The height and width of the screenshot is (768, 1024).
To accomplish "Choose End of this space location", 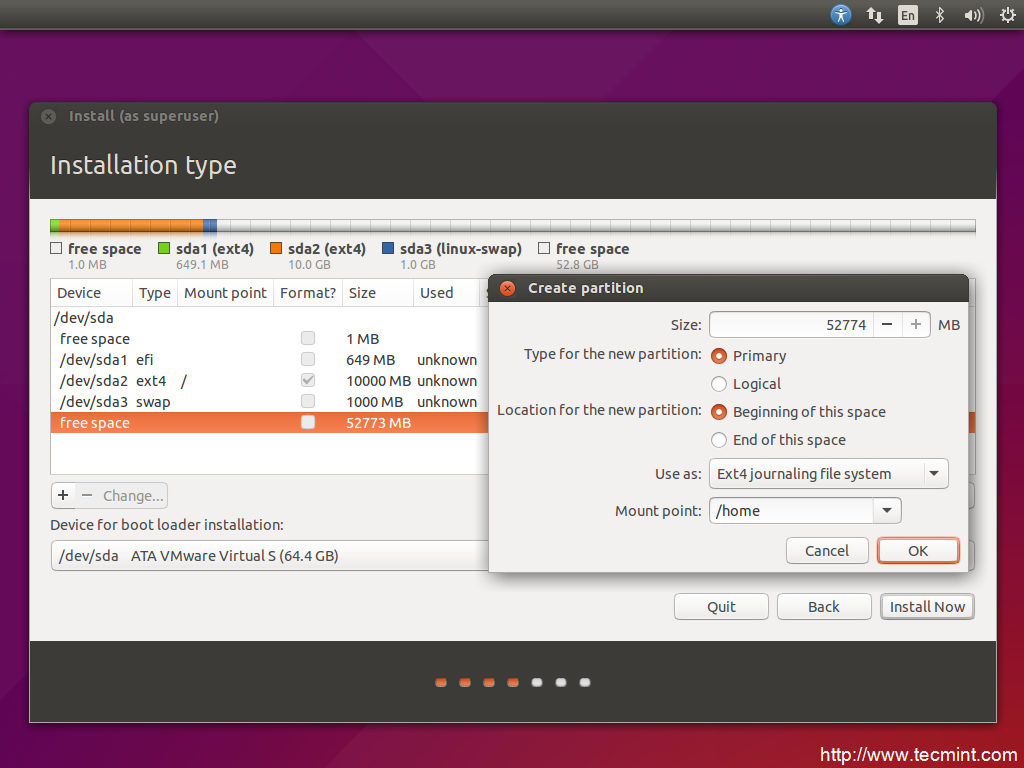I will (719, 440).
